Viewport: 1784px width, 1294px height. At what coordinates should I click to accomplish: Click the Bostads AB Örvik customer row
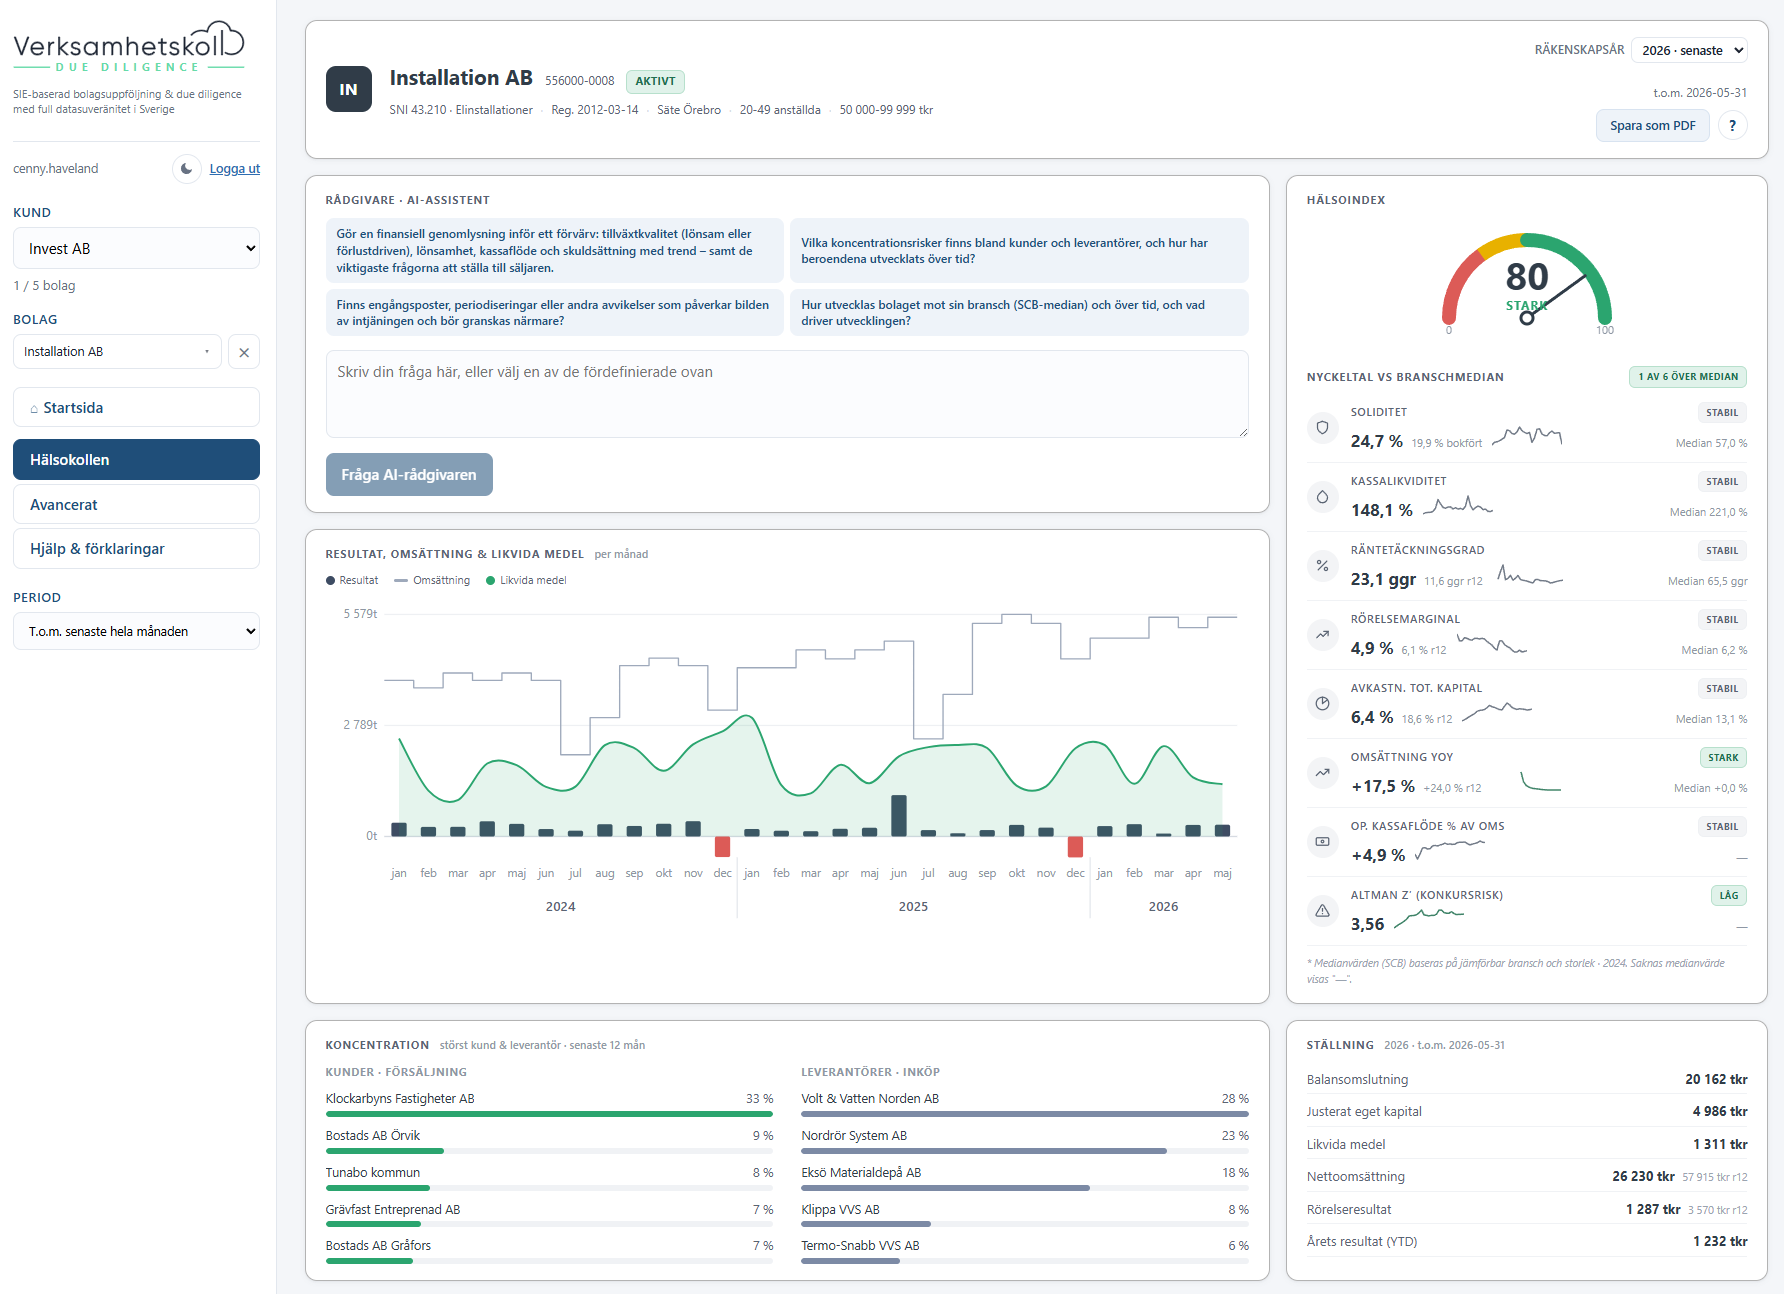(549, 1141)
